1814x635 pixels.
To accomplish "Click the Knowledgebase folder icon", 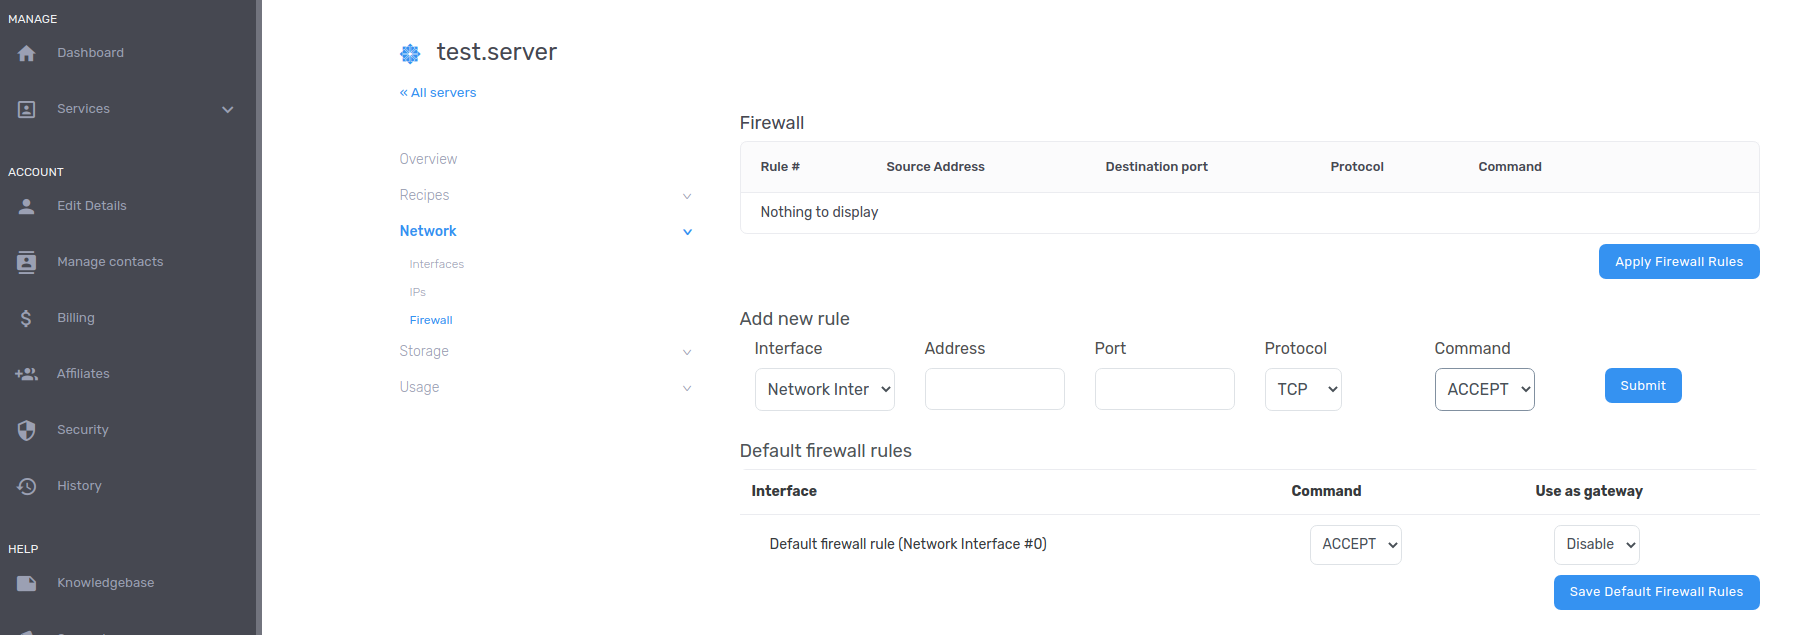I will (x=27, y=583).
